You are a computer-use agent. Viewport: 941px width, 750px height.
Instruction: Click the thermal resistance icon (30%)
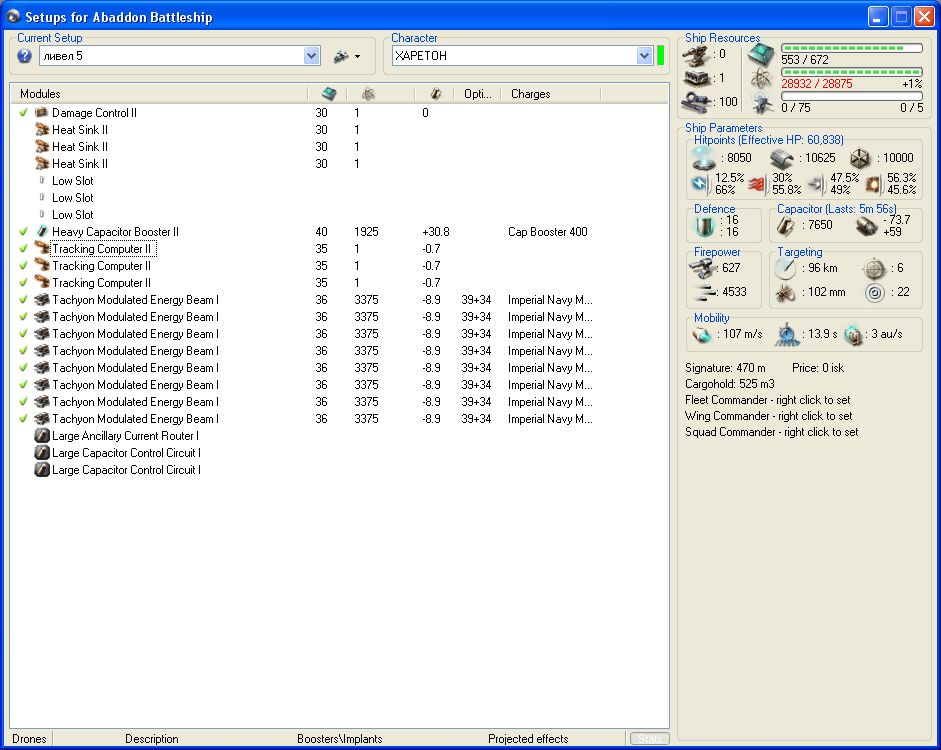757,184
